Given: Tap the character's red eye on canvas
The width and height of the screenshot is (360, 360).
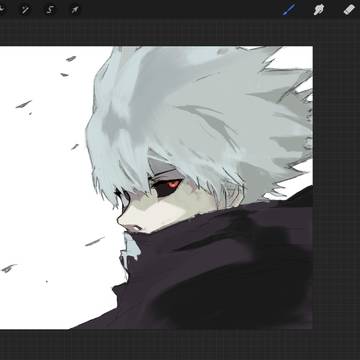Looking at the screenshot, I should point(173,184).
